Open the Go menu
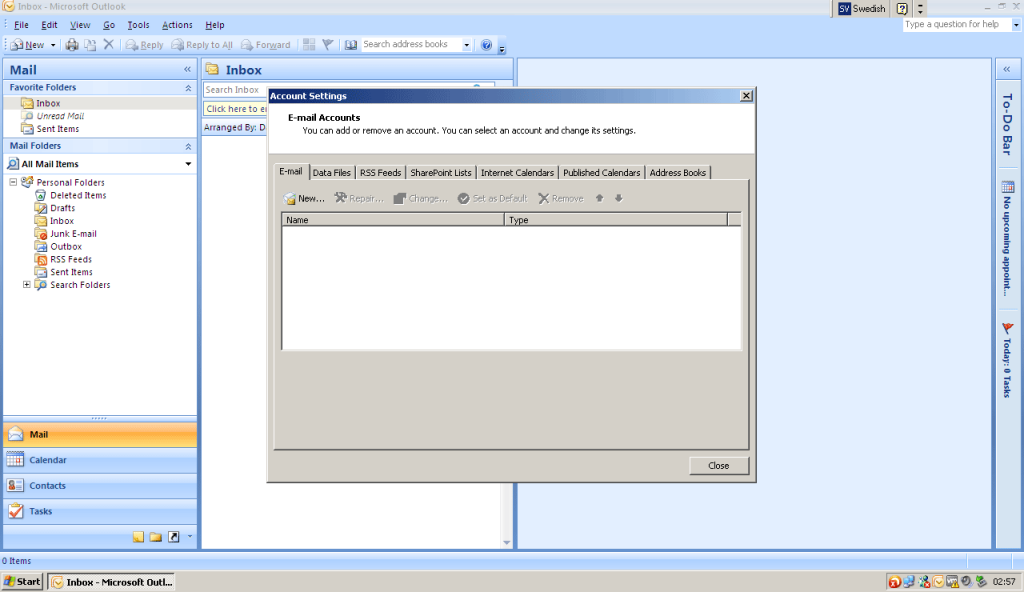This screenshot has height=592, width=1024. (108, 25)
